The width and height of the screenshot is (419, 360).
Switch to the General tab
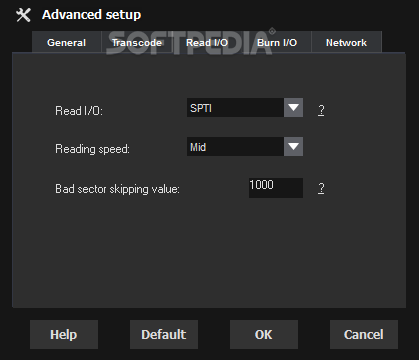click(x=66, y=42)
